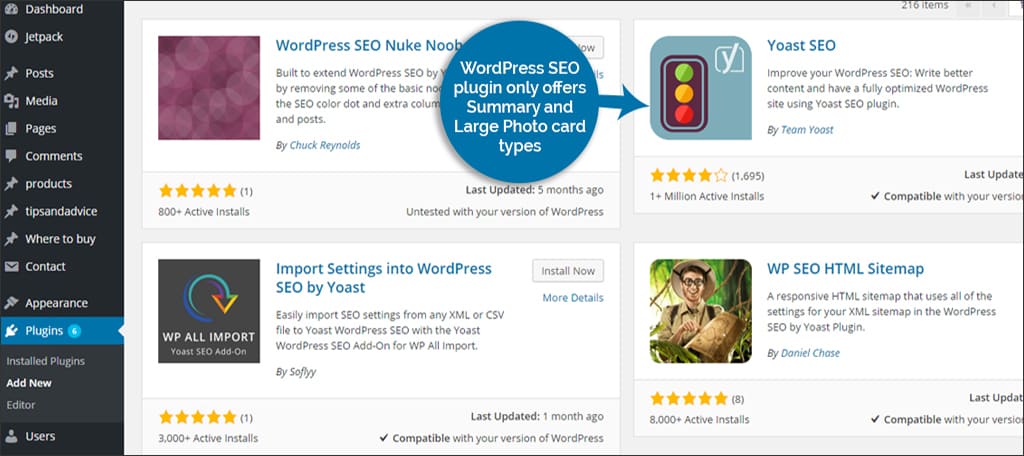Click the WordPress SEO Nuke Noob purple thumbnail

pos(209,88)
